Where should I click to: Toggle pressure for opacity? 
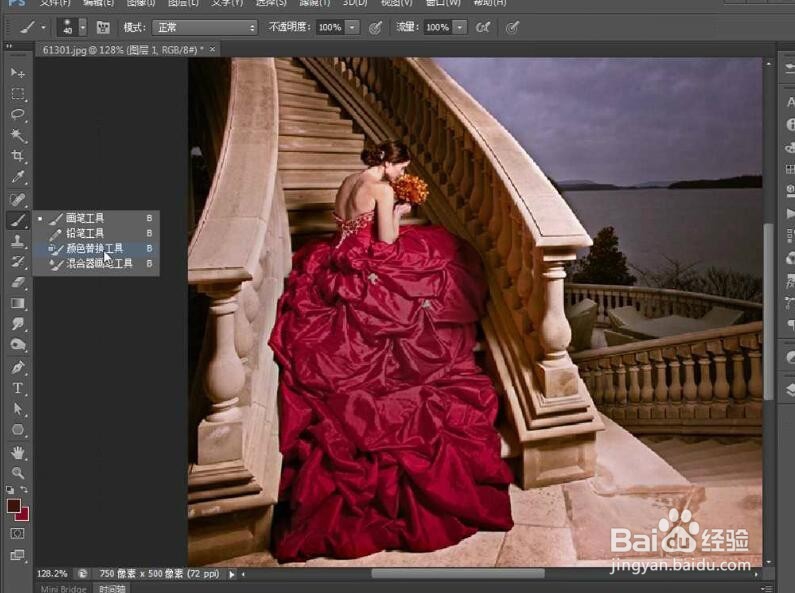click(x=375, y=27)
